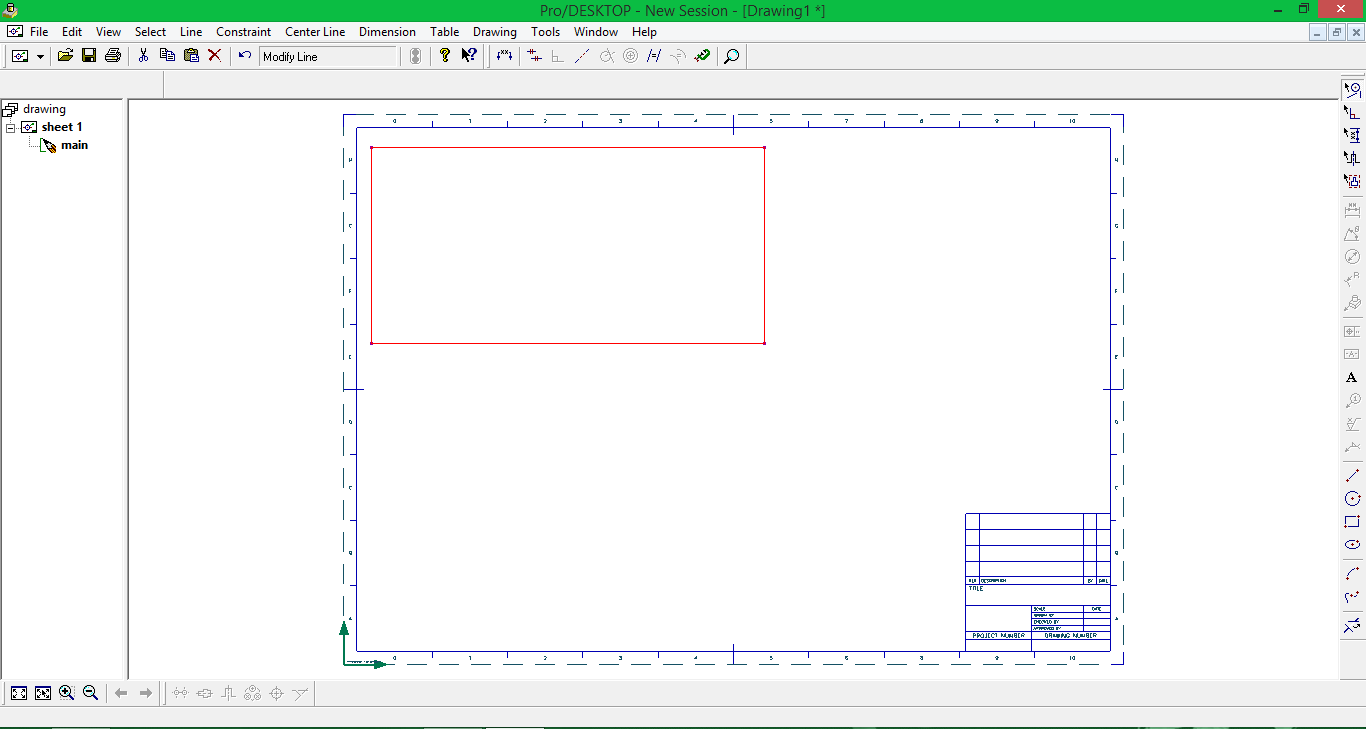
Task: Click the diagonal line constraint icon
Action: point(582,56)
